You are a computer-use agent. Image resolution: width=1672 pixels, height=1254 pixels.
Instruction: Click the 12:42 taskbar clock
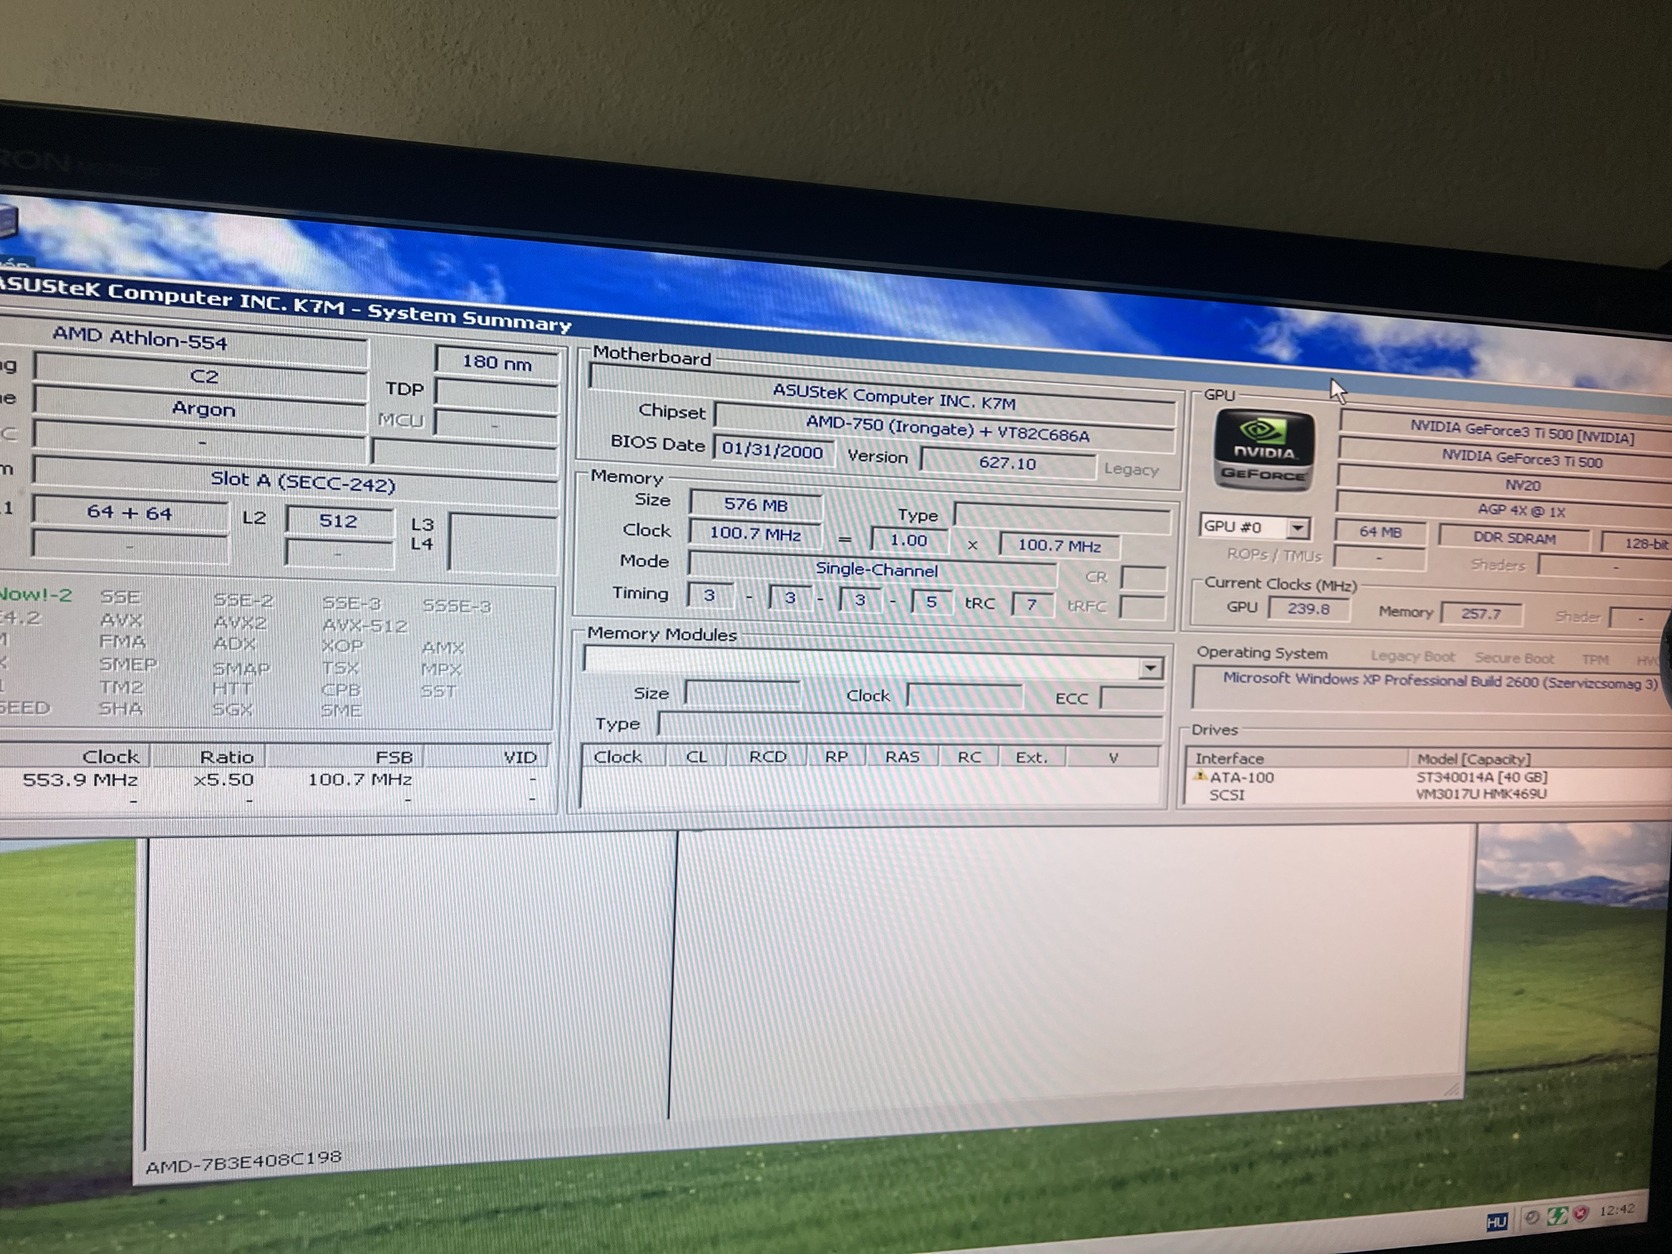coord(1616,1210)
